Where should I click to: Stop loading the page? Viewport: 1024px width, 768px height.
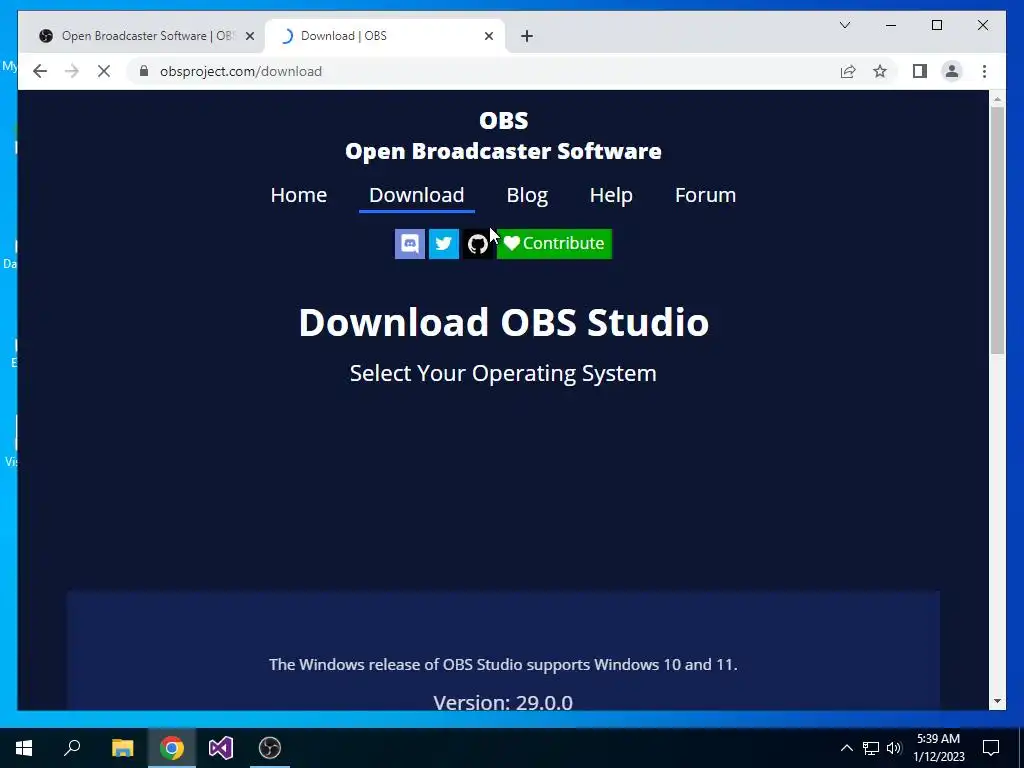point(104,71)
